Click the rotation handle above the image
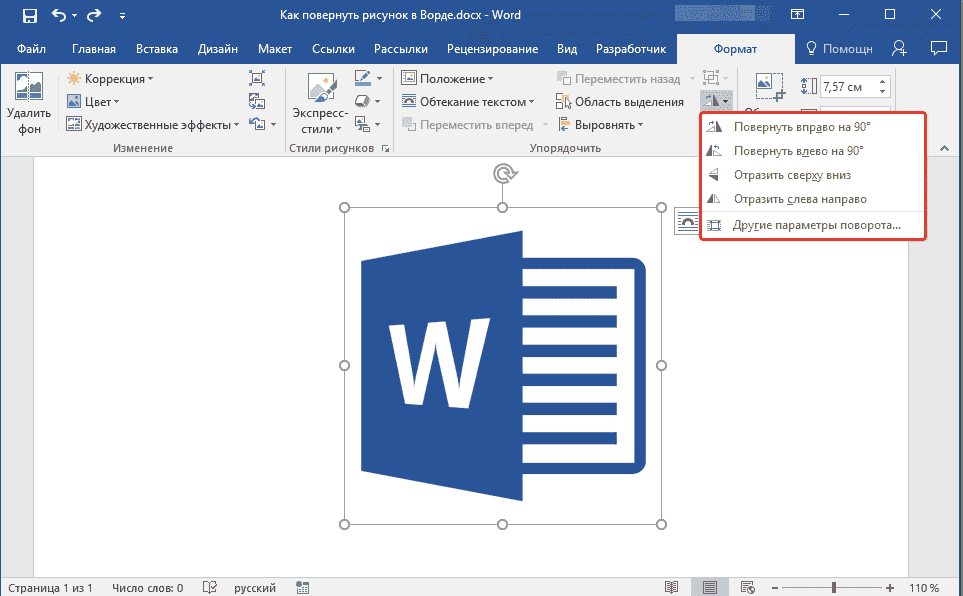This screenshot has height=596, width=963. (503, 175)
